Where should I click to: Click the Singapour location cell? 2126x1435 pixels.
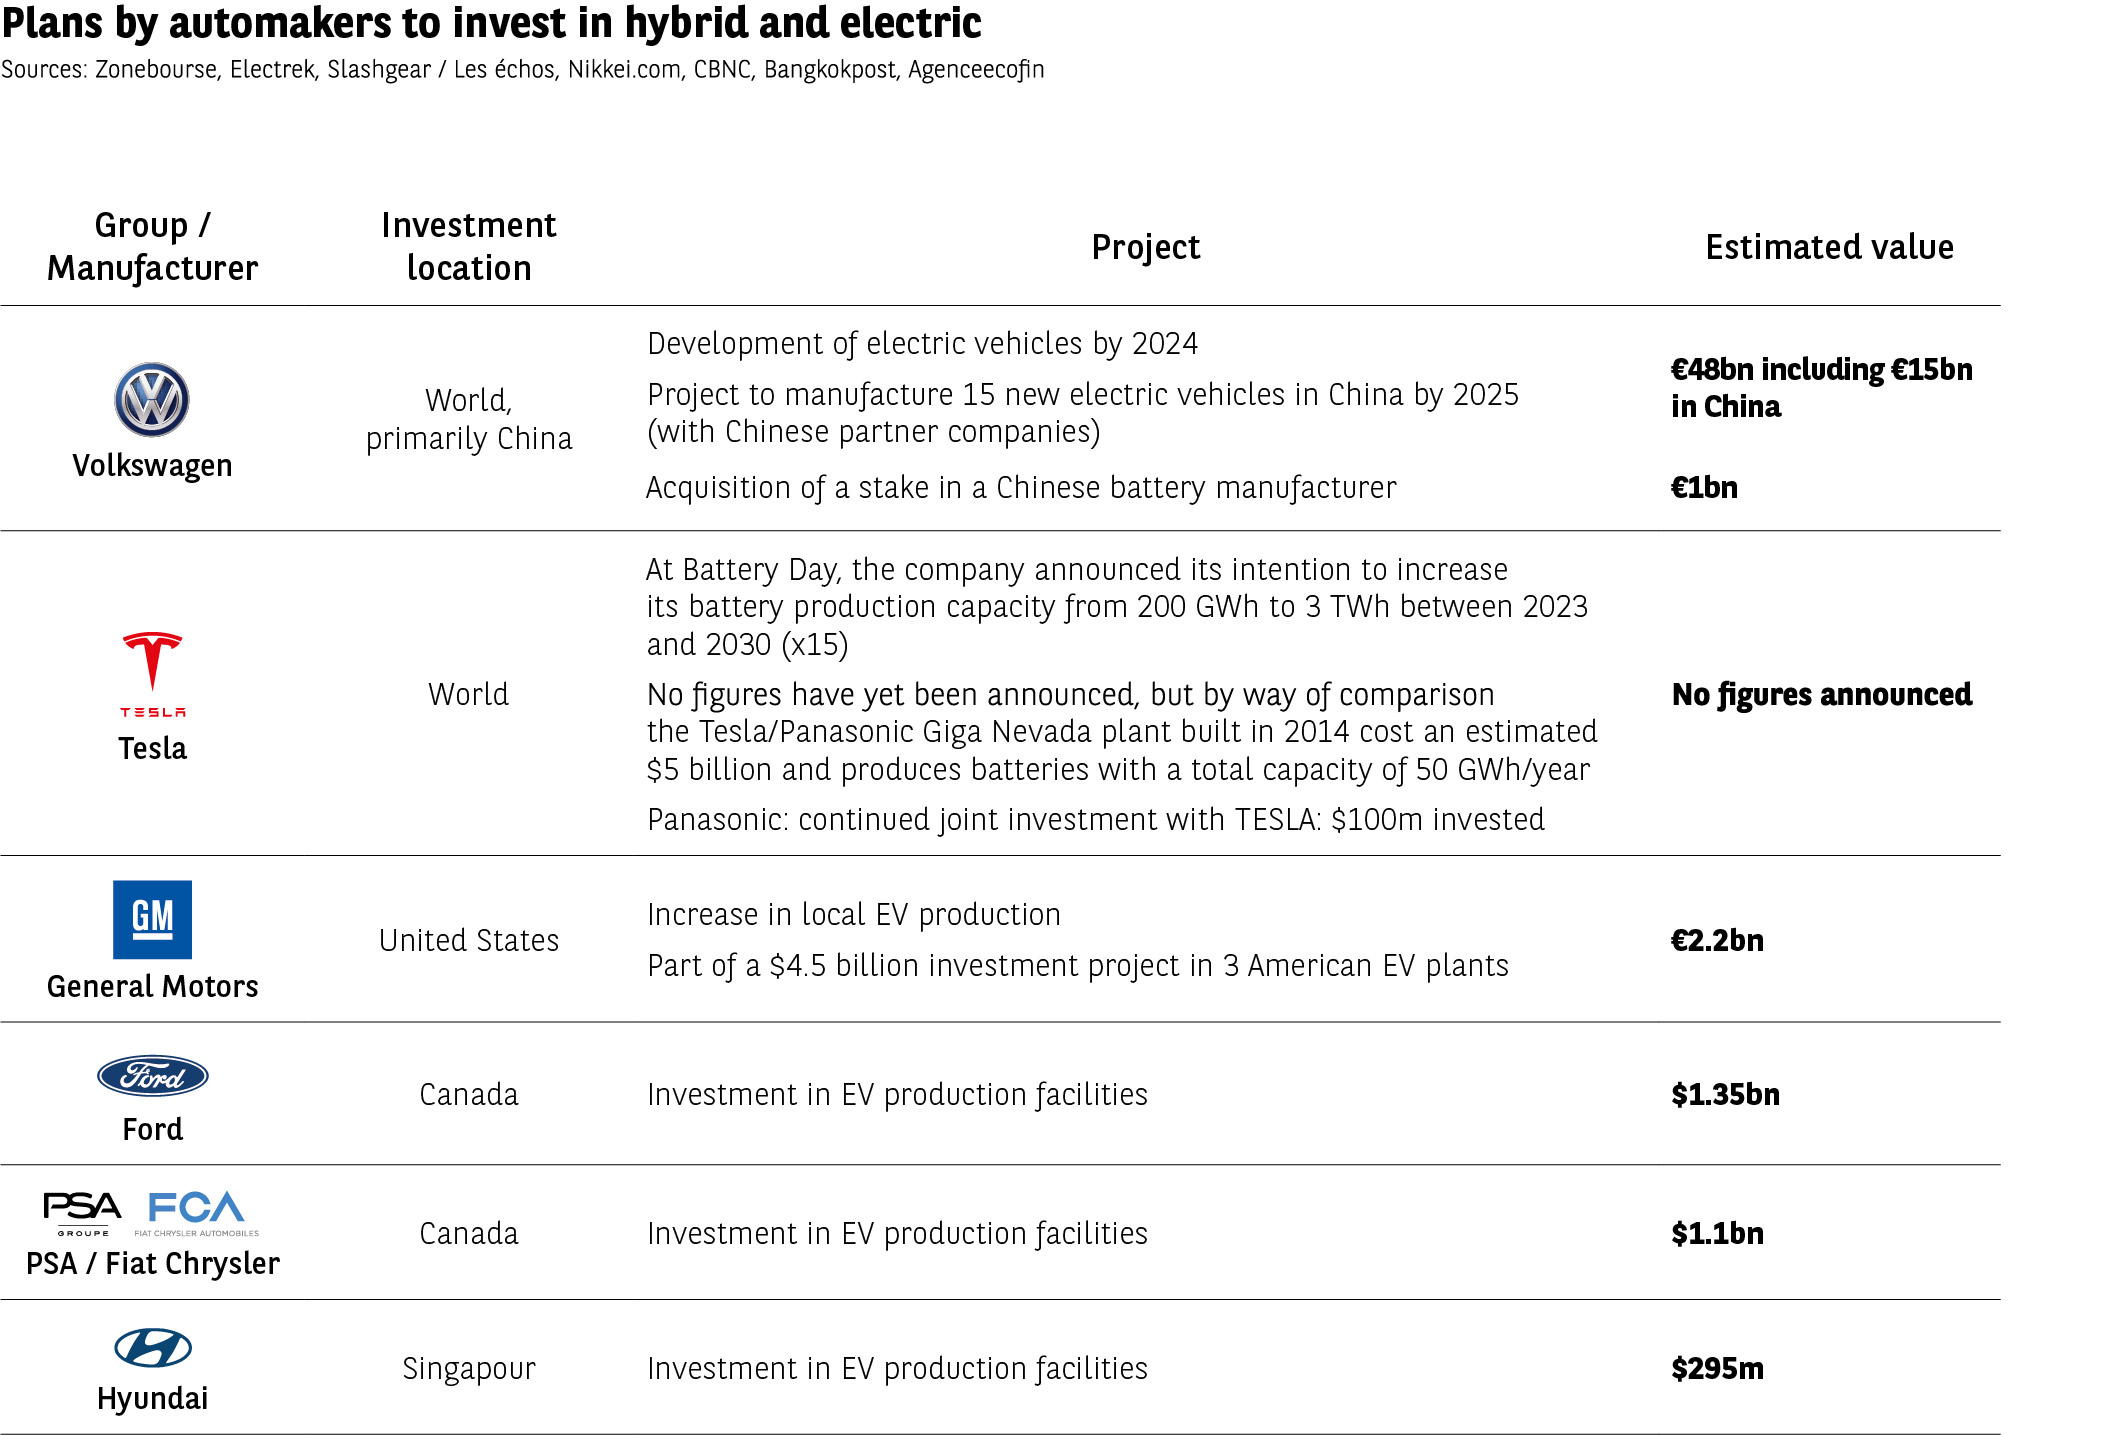(x=468, y=1368)
